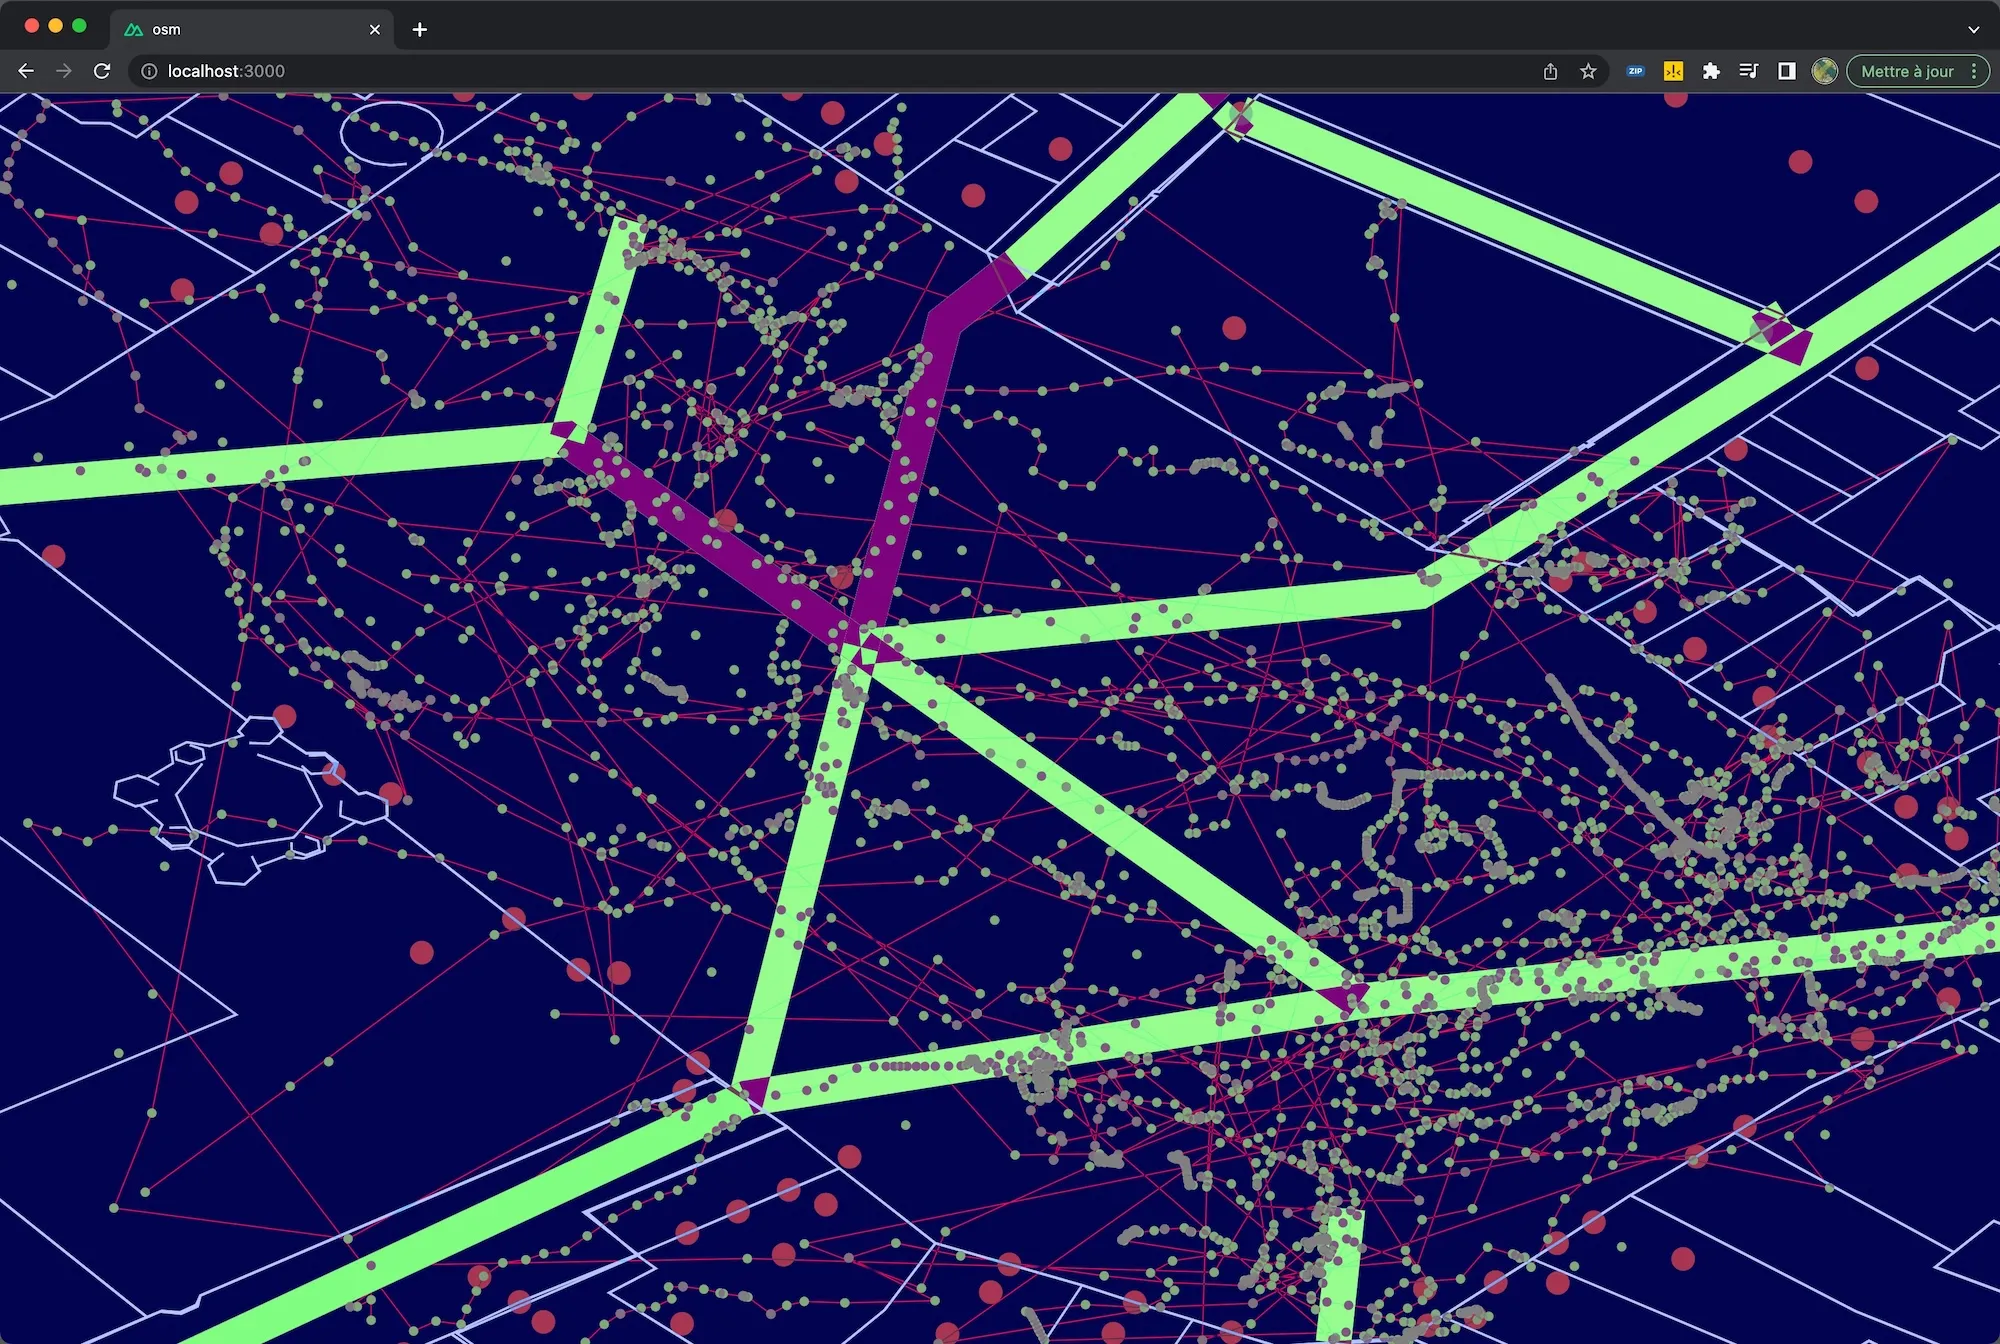Open the media controls icon
The image size is (2000, 1344).
(x=1748, y=71)
